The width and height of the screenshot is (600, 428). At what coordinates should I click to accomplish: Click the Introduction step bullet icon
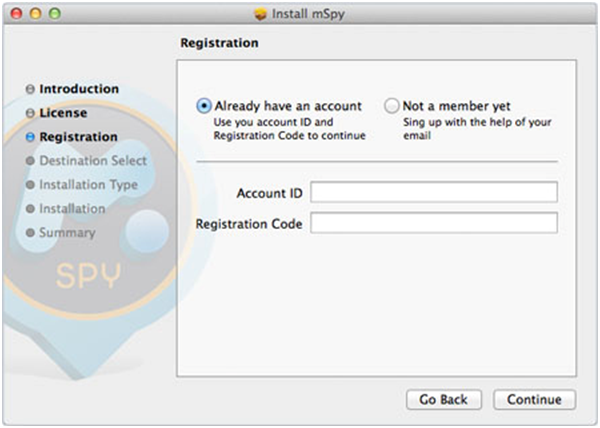pos(30,89)
